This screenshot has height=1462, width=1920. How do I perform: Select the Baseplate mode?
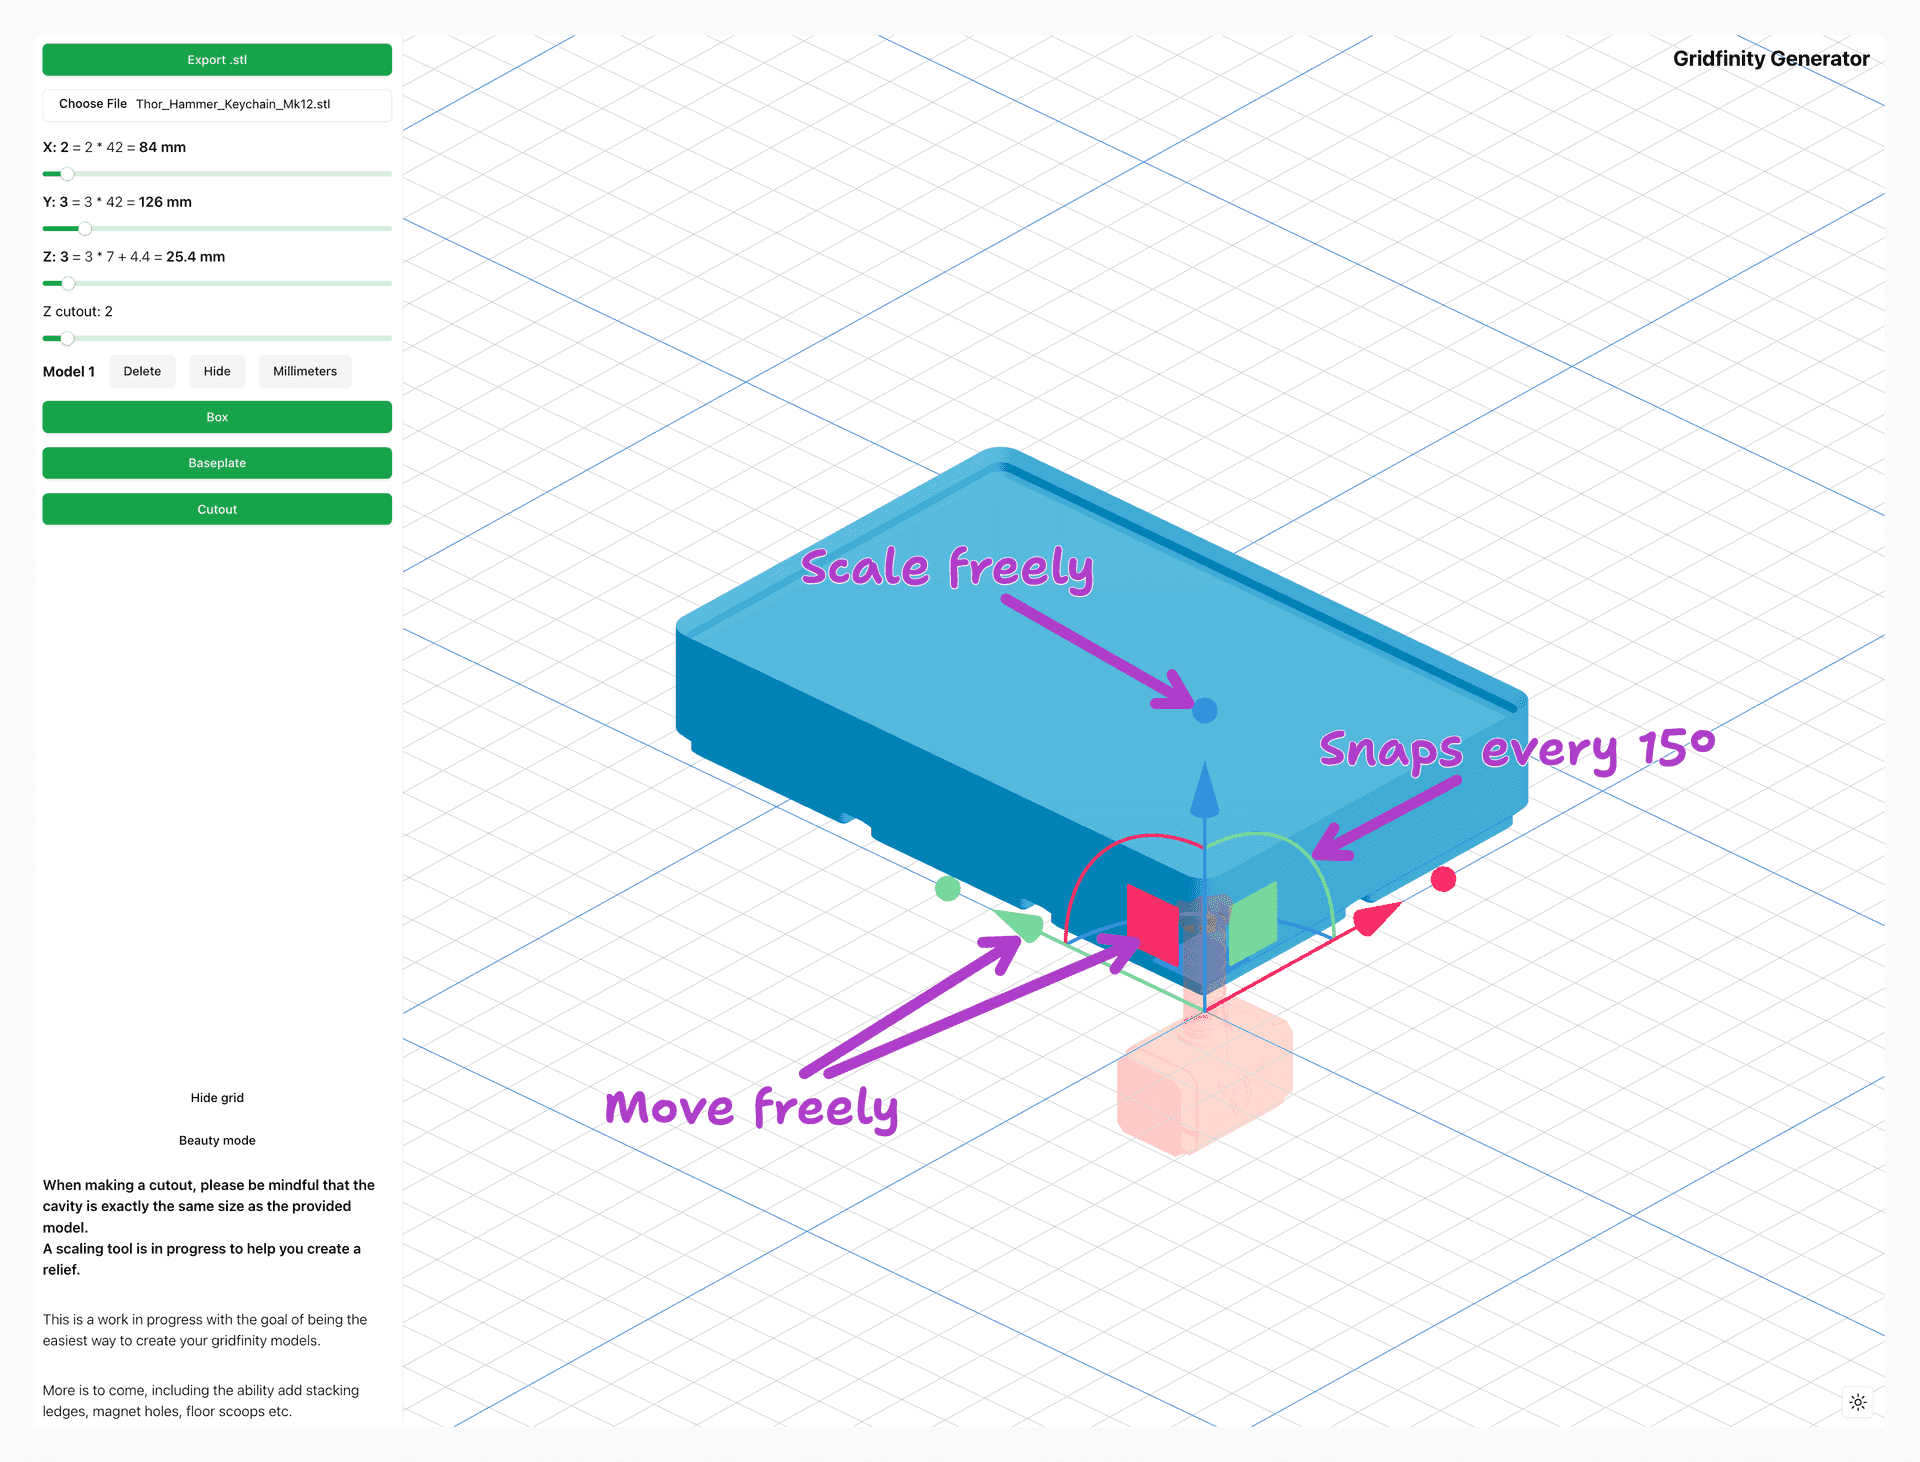click(217, 463)
